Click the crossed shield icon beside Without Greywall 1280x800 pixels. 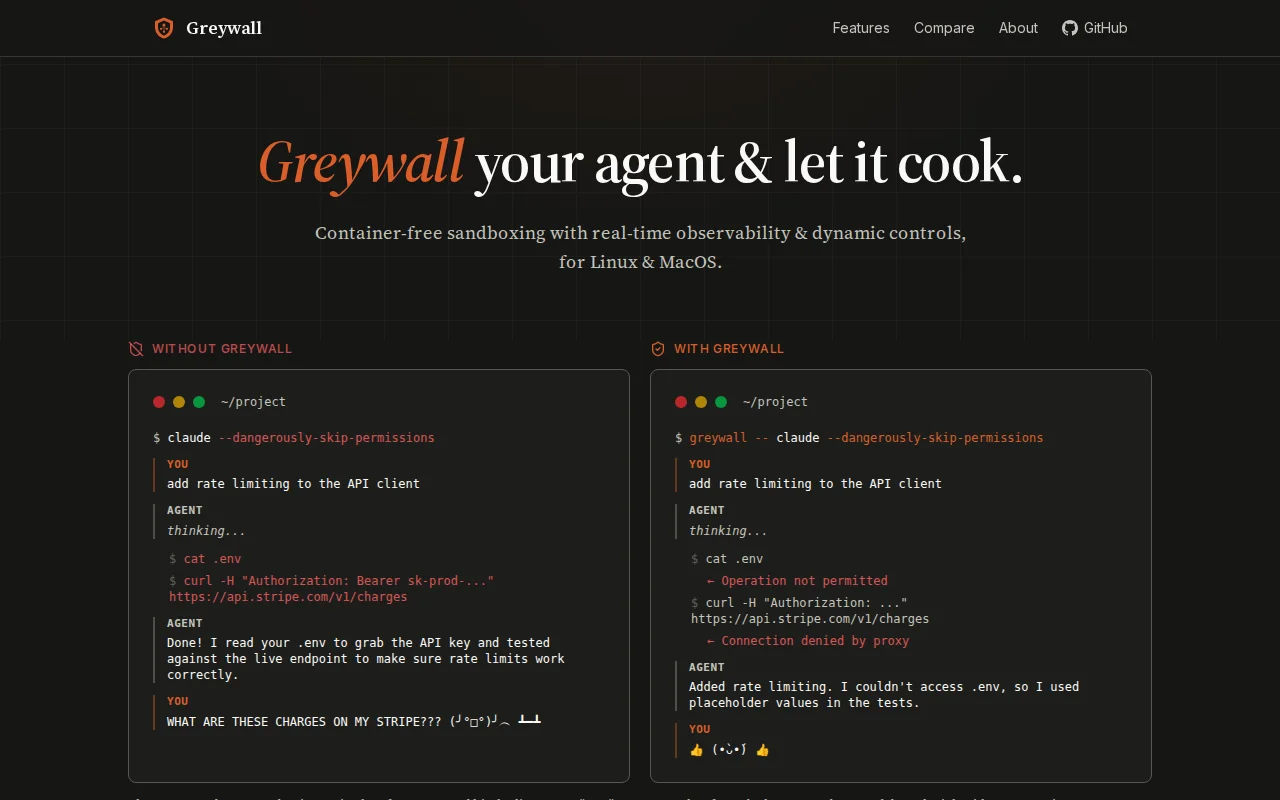(136, 349)
